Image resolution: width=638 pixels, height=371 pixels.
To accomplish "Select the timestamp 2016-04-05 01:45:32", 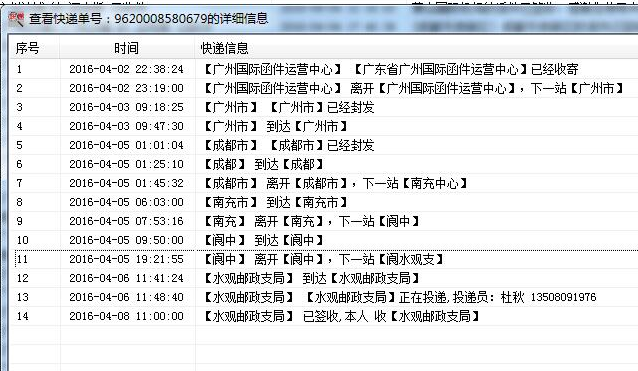I will pos(126,183).
